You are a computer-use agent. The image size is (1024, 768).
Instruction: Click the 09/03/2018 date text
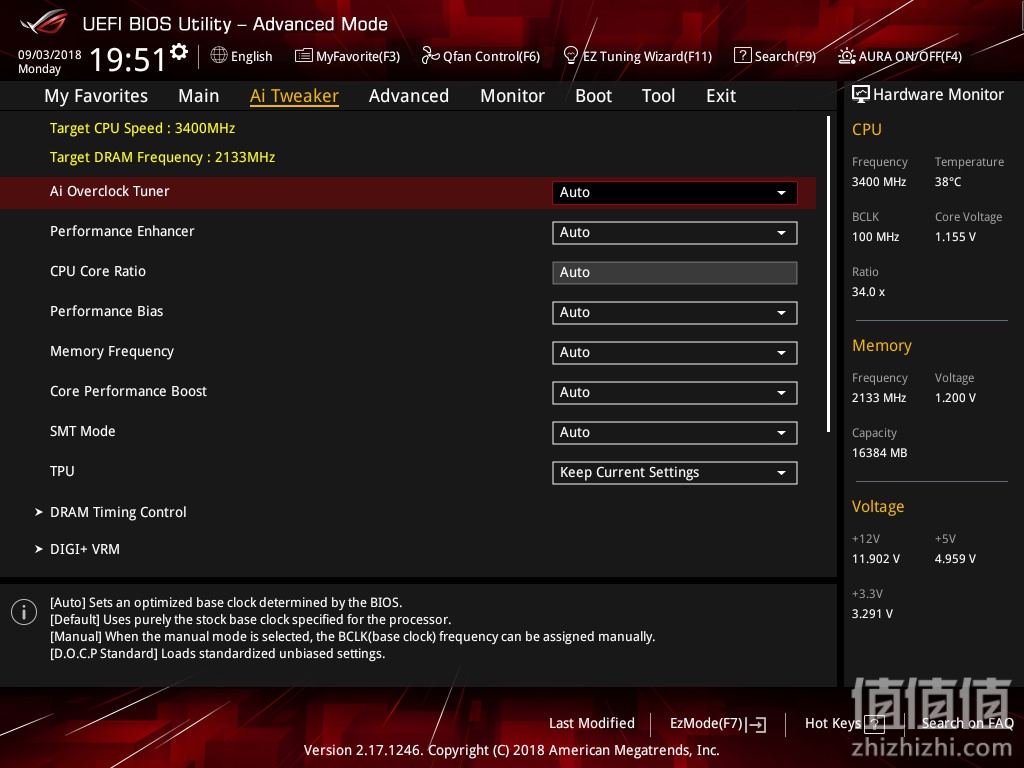50,54
